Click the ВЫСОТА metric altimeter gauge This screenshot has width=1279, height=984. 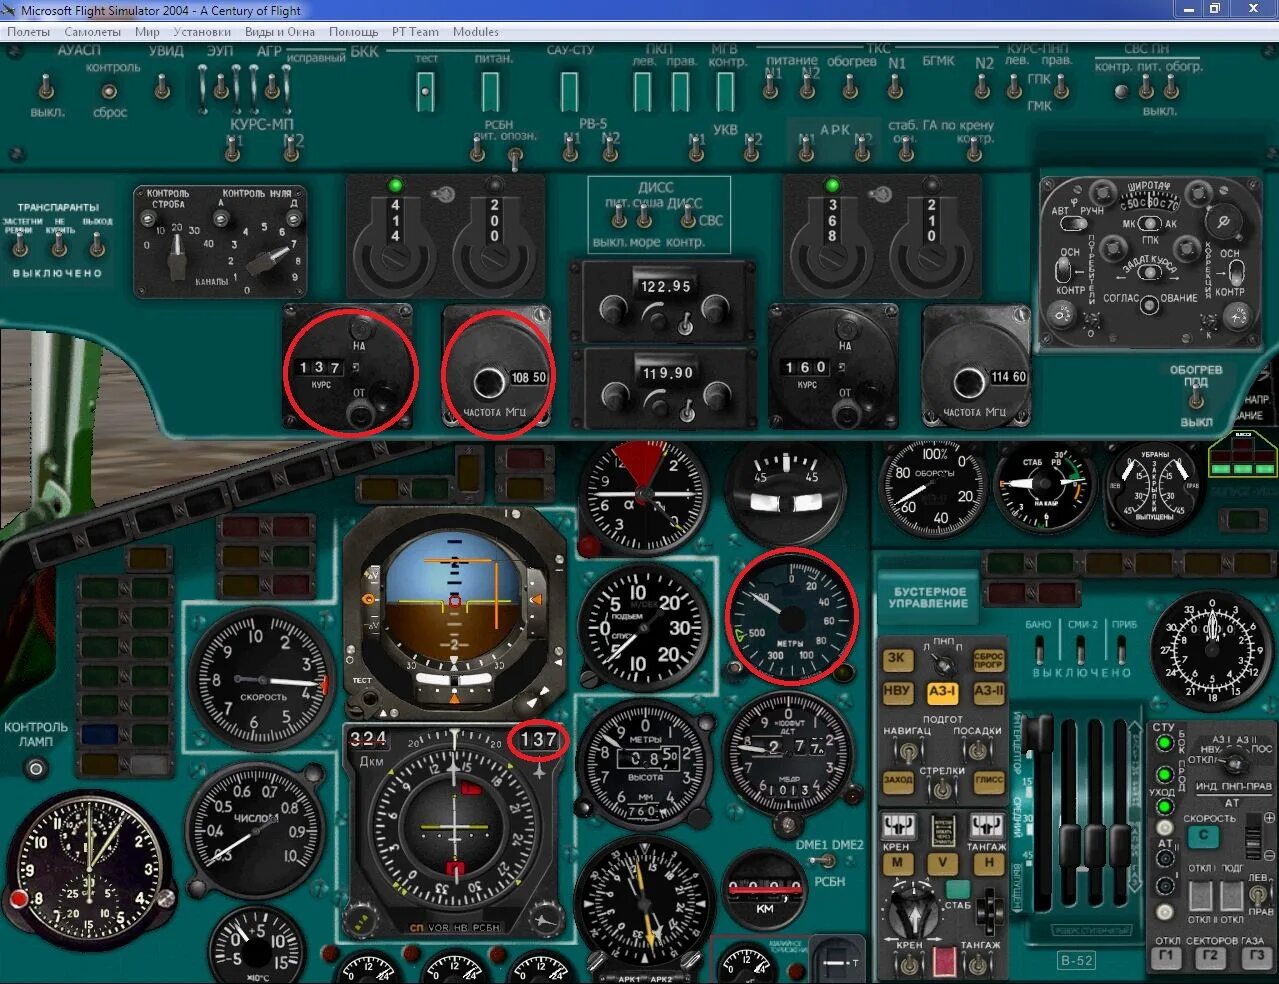[x=645, y=766]
